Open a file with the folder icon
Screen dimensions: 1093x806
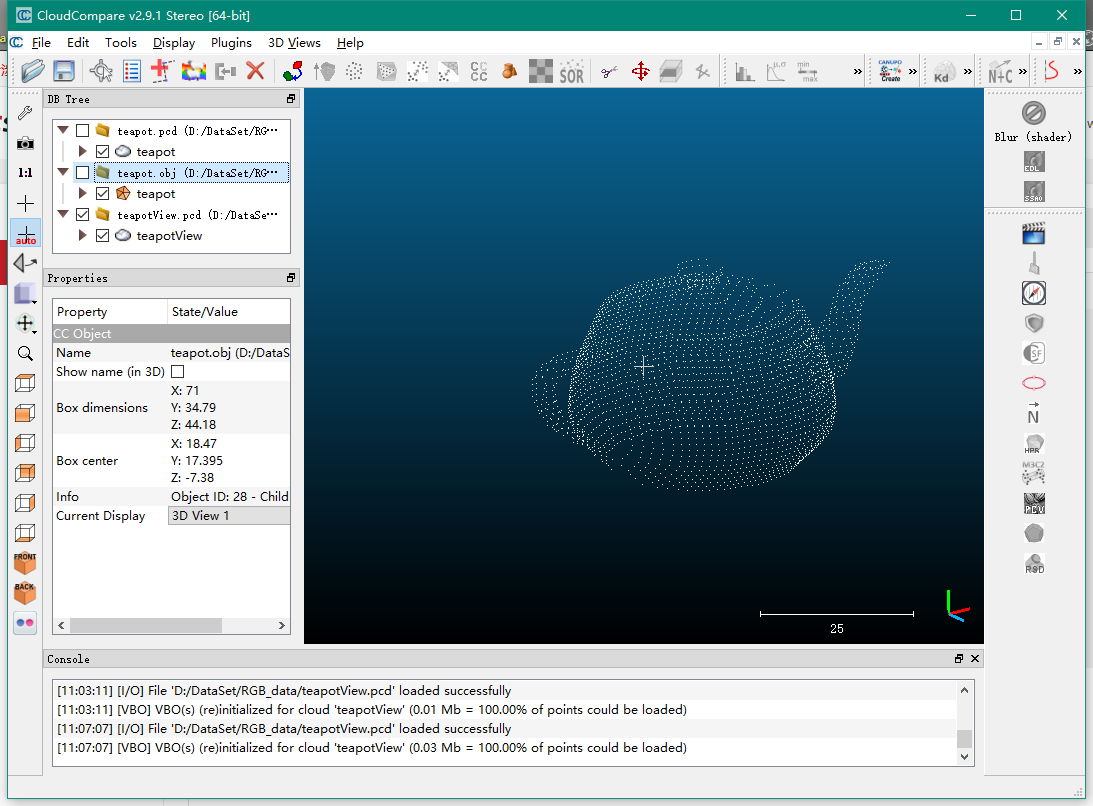32,71
